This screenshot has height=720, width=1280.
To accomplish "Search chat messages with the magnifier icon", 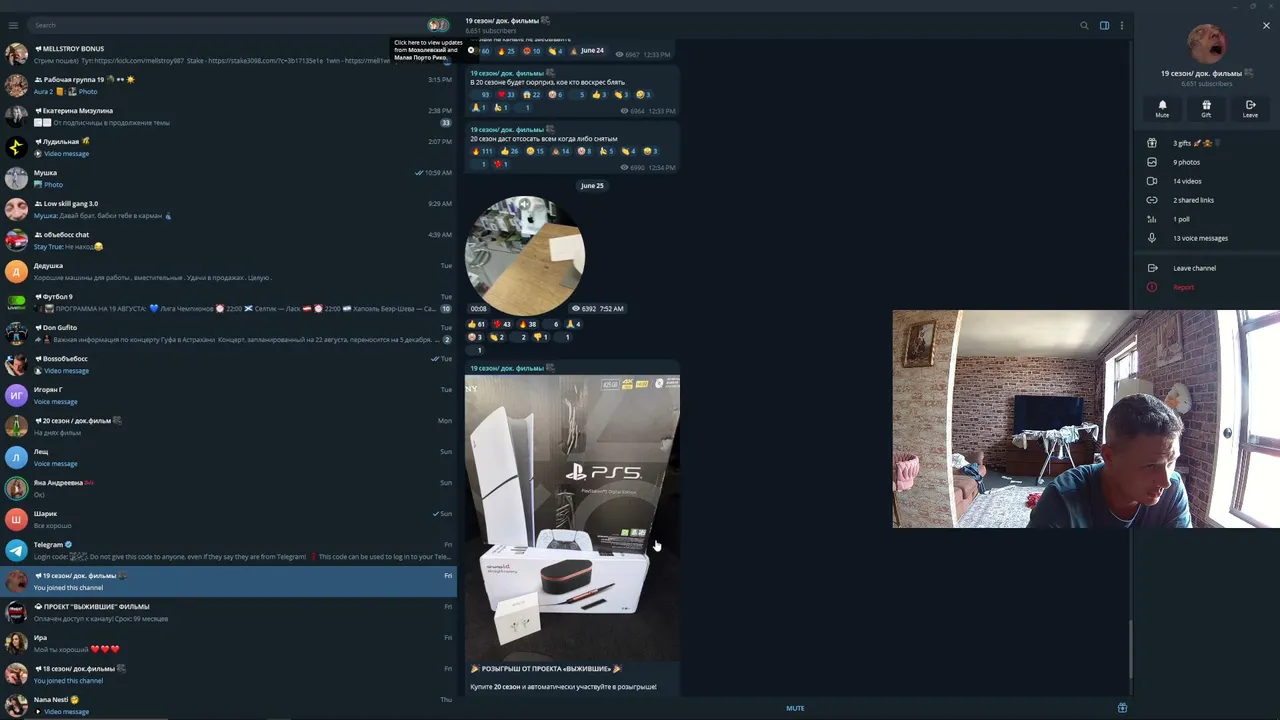I will tap(1084, 25).
